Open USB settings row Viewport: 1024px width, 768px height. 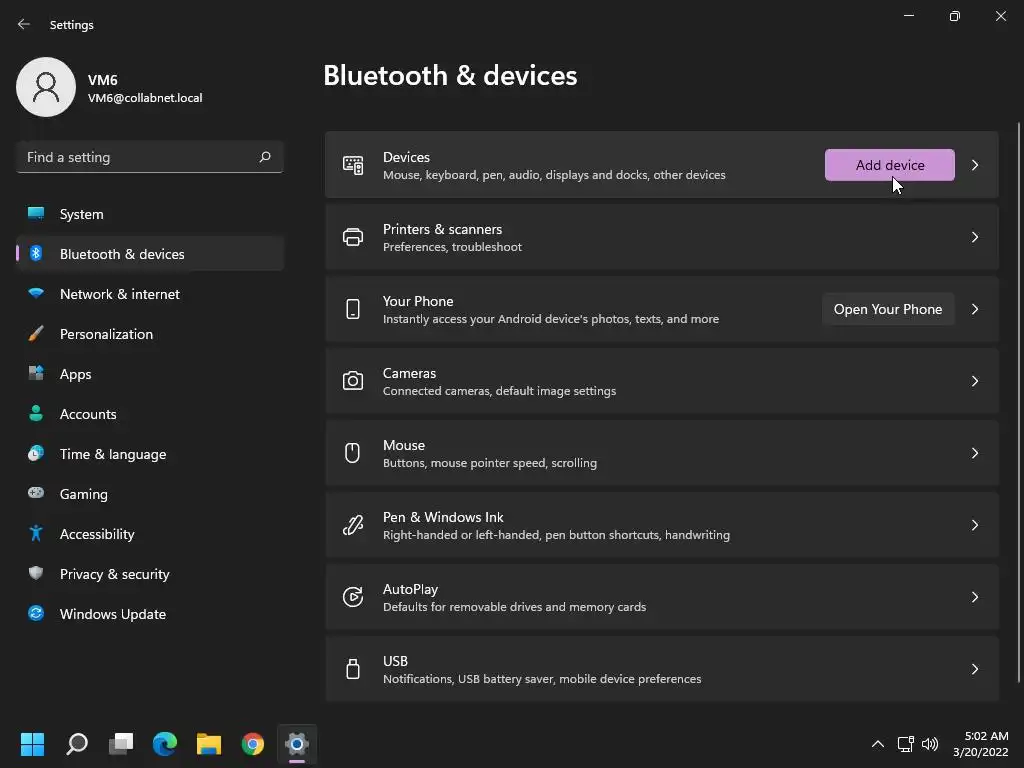(x=662, y=669)
